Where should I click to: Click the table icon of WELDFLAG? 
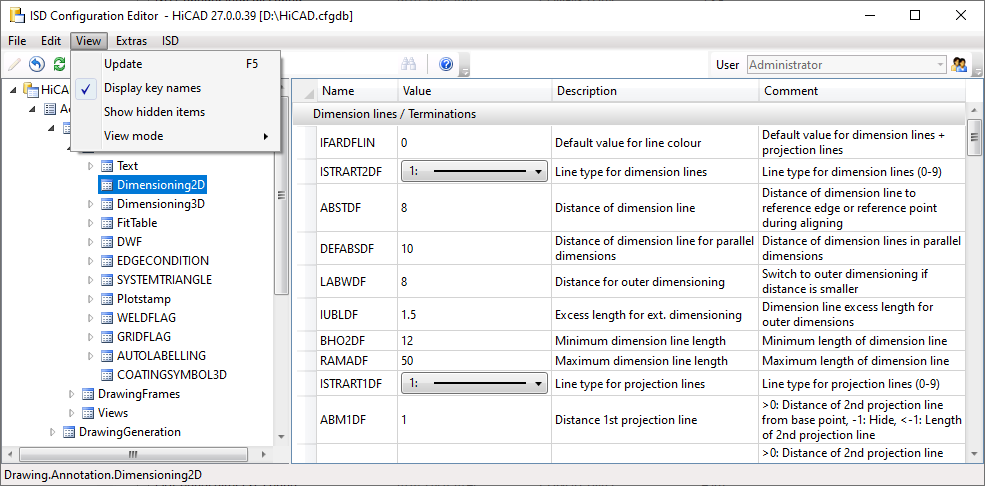pyautogui.click(x=107, y=318)
